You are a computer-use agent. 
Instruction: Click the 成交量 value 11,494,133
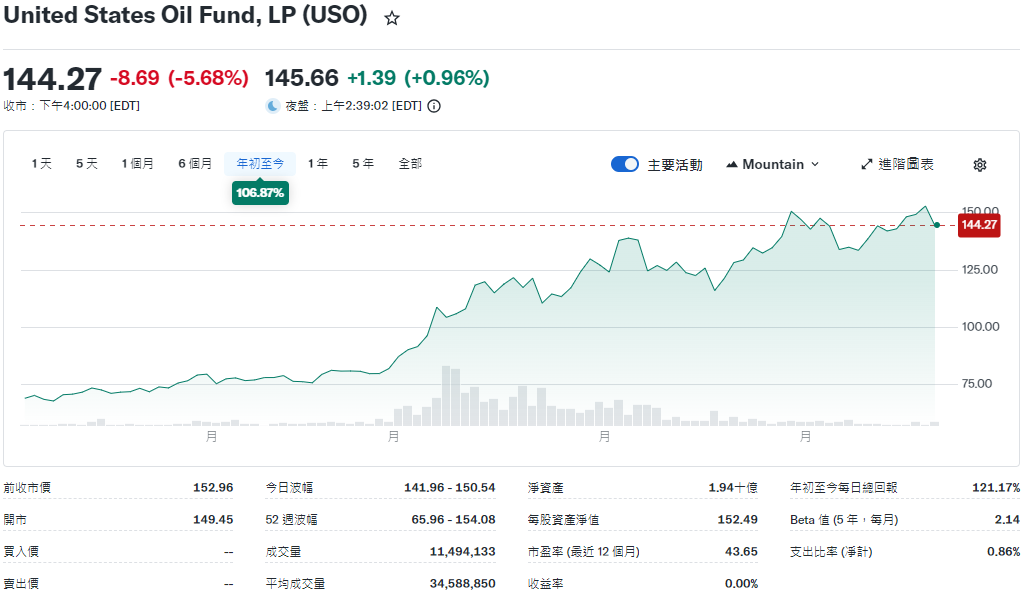(x=463, y=552)
